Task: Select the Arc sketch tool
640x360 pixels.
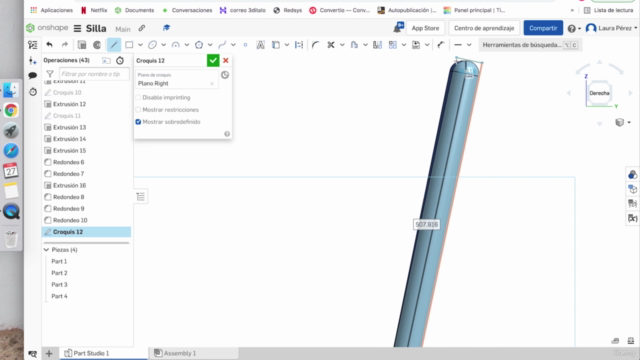Action: pyautogui.click(x=176, y=45)
